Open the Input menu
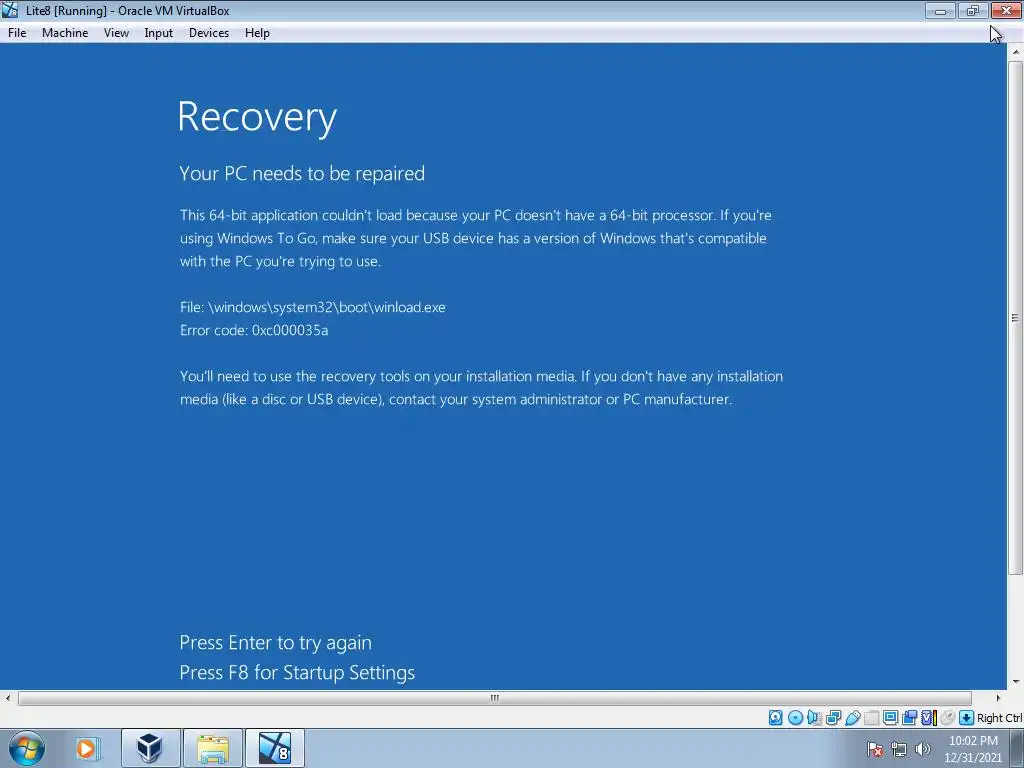This screenshot has width=1024, height=768. click(159, 33)
